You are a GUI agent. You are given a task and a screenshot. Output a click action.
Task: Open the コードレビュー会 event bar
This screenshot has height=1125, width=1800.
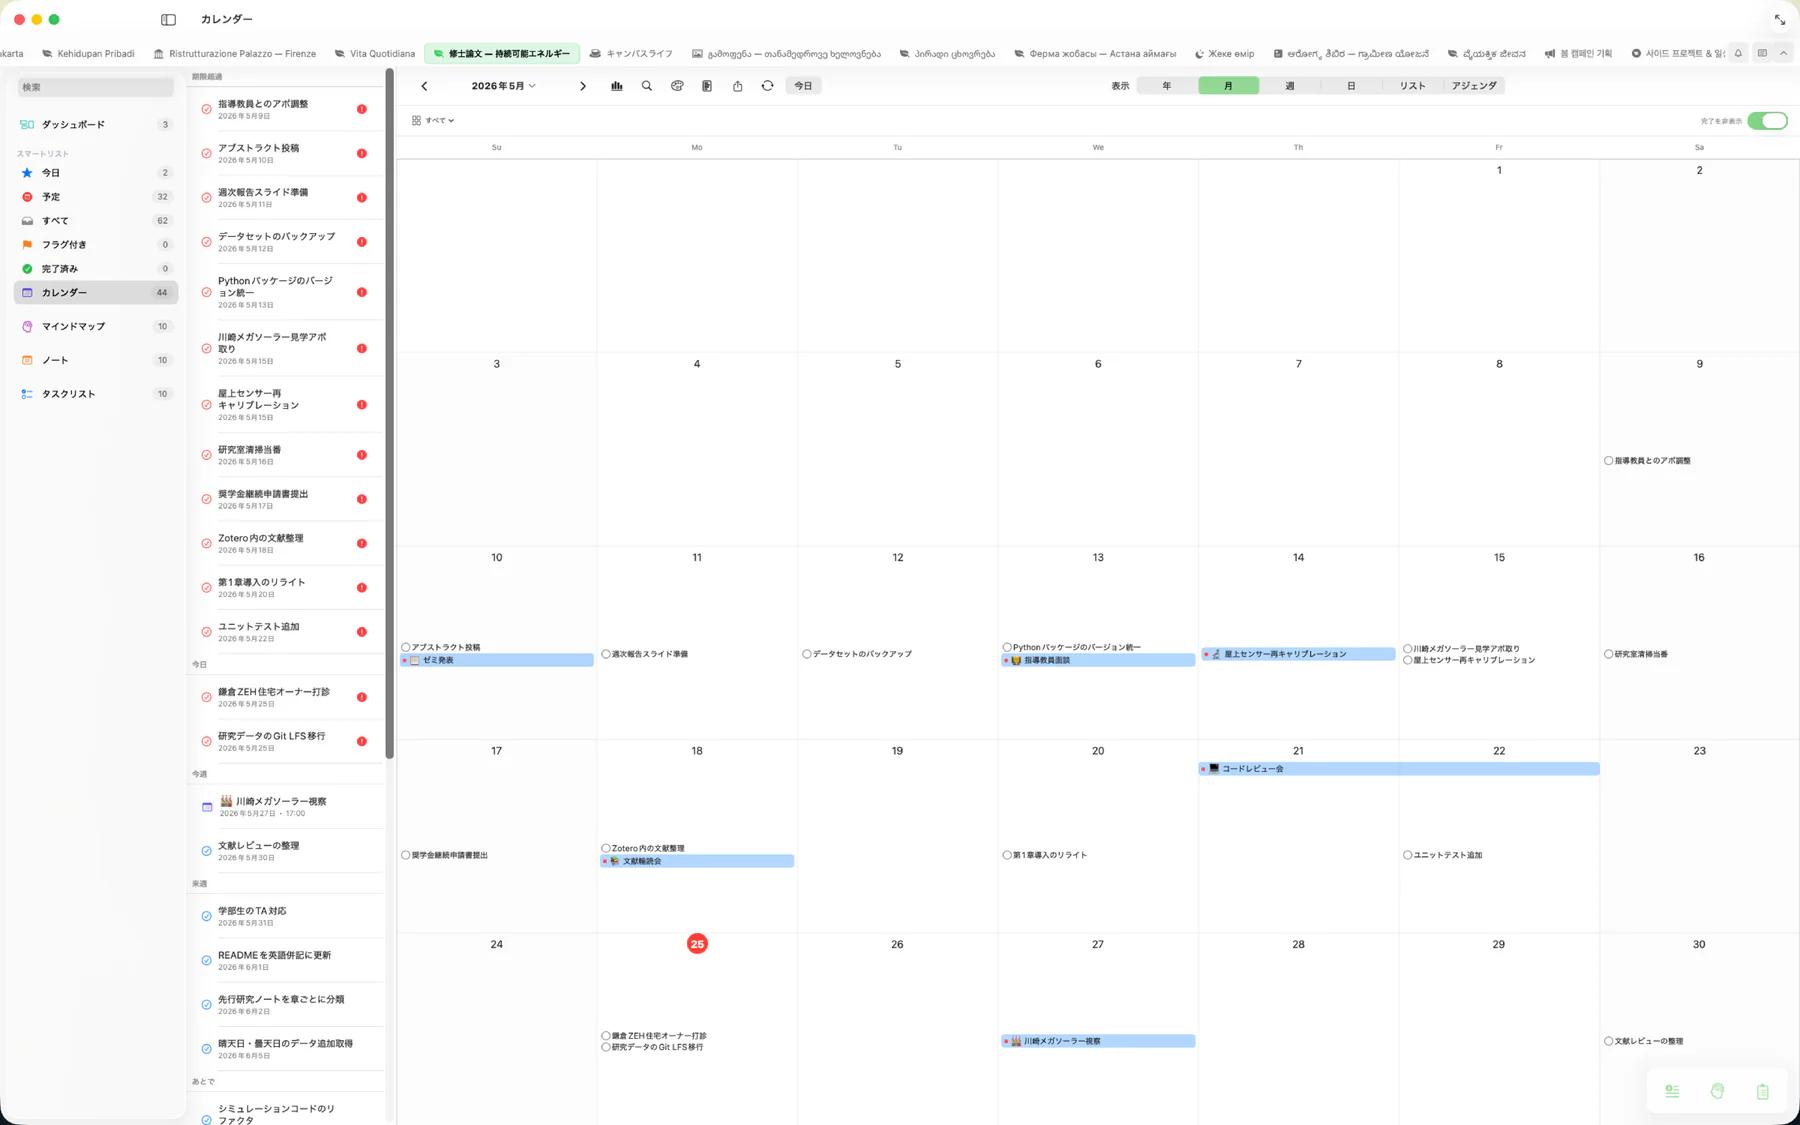click(1399, 769)
